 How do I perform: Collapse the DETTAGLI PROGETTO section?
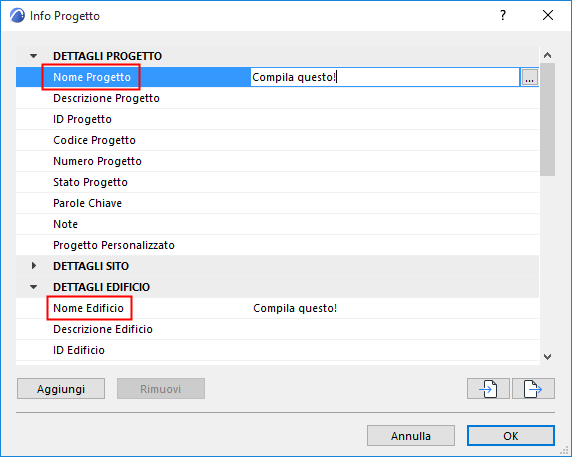click(34, 56)
